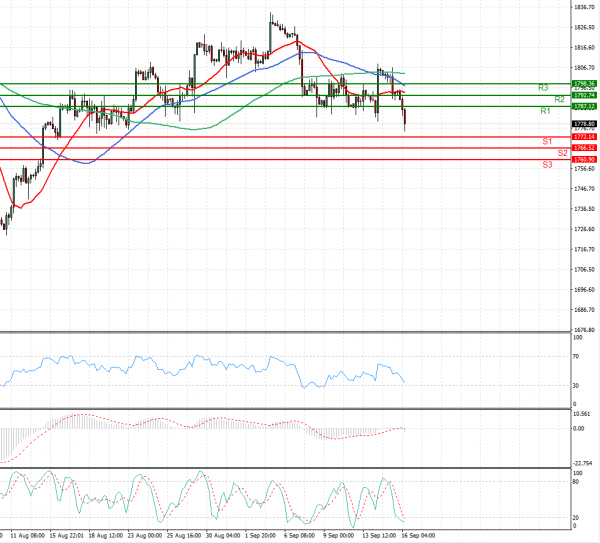600x543 pixels.
Task: Click the S3 support label
Action: coord(547,165)
